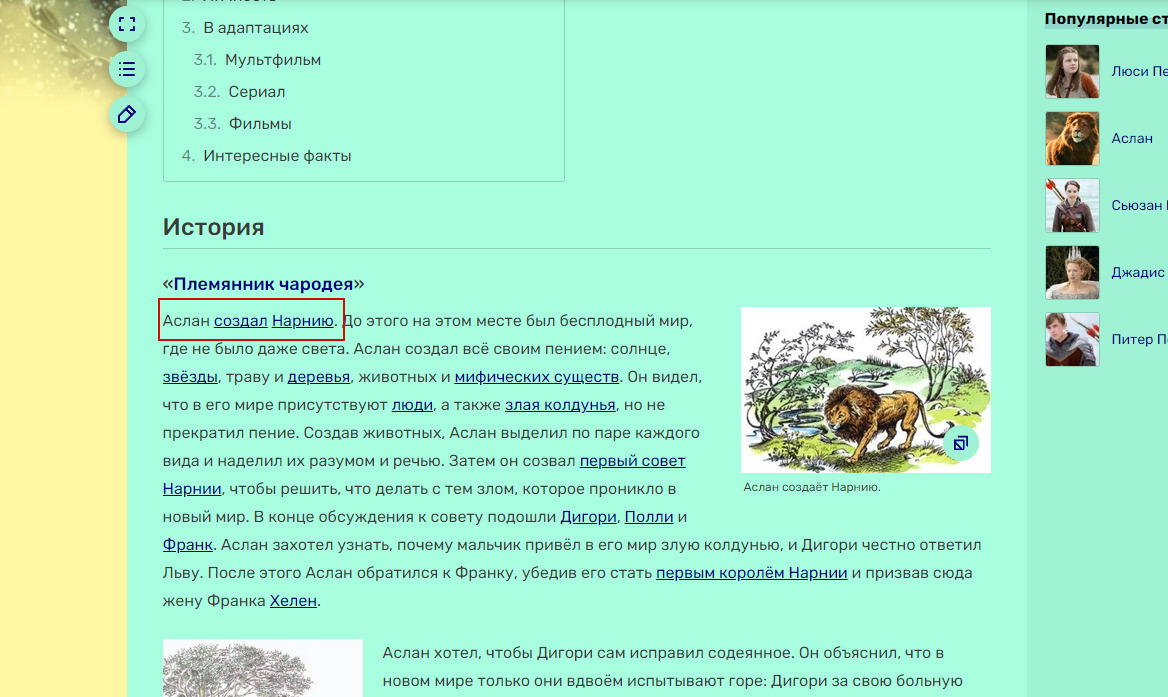Click the Аслан lion thumbnail in sidebar
Image resolution: width=1168 pixels, height=697 pixels.
[1072, 138]
